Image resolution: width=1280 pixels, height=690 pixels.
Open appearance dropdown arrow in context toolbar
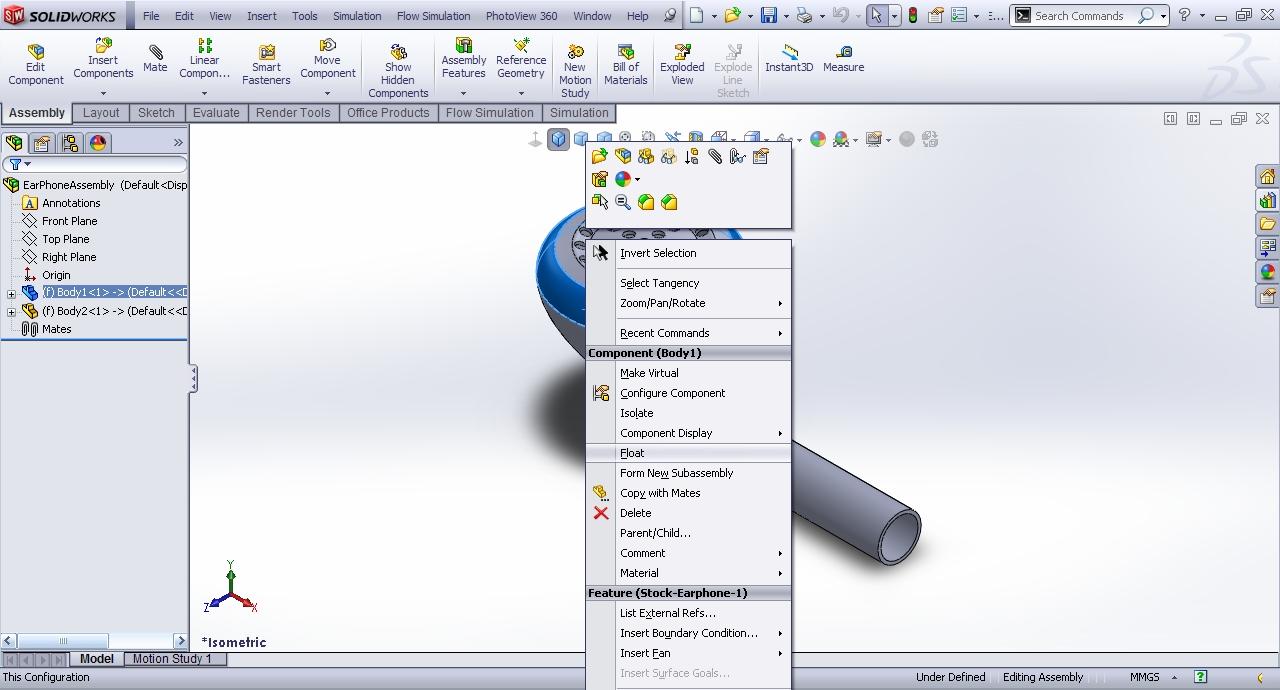click(638, 180)
